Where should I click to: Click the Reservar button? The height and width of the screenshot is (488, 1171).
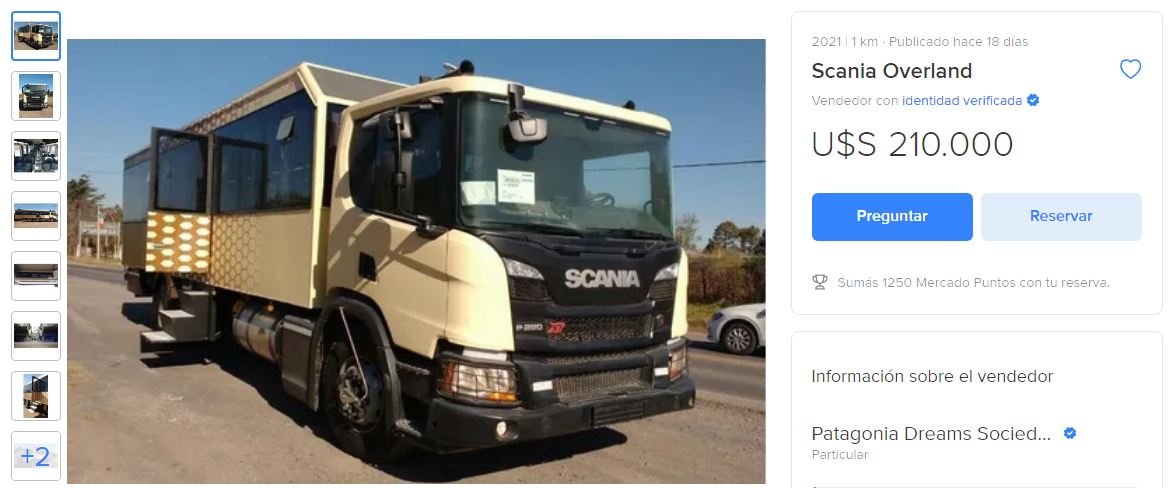1060,217
